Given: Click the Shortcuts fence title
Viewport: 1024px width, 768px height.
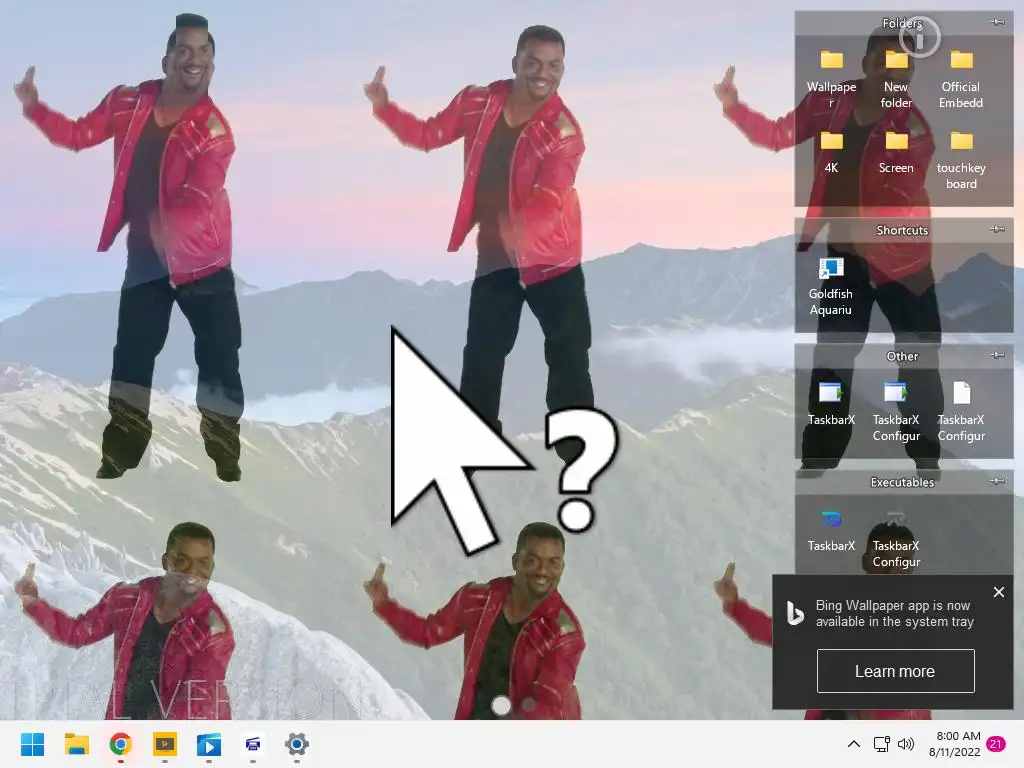Looking at the screenshot, I should pos(902,230).
